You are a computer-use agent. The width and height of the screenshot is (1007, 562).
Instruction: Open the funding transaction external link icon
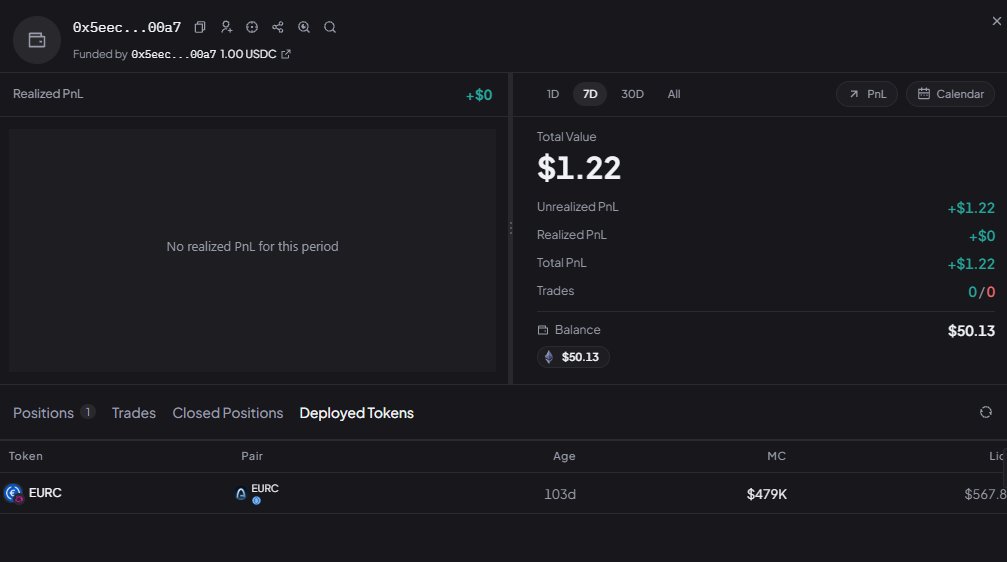(x=286, y=54)
